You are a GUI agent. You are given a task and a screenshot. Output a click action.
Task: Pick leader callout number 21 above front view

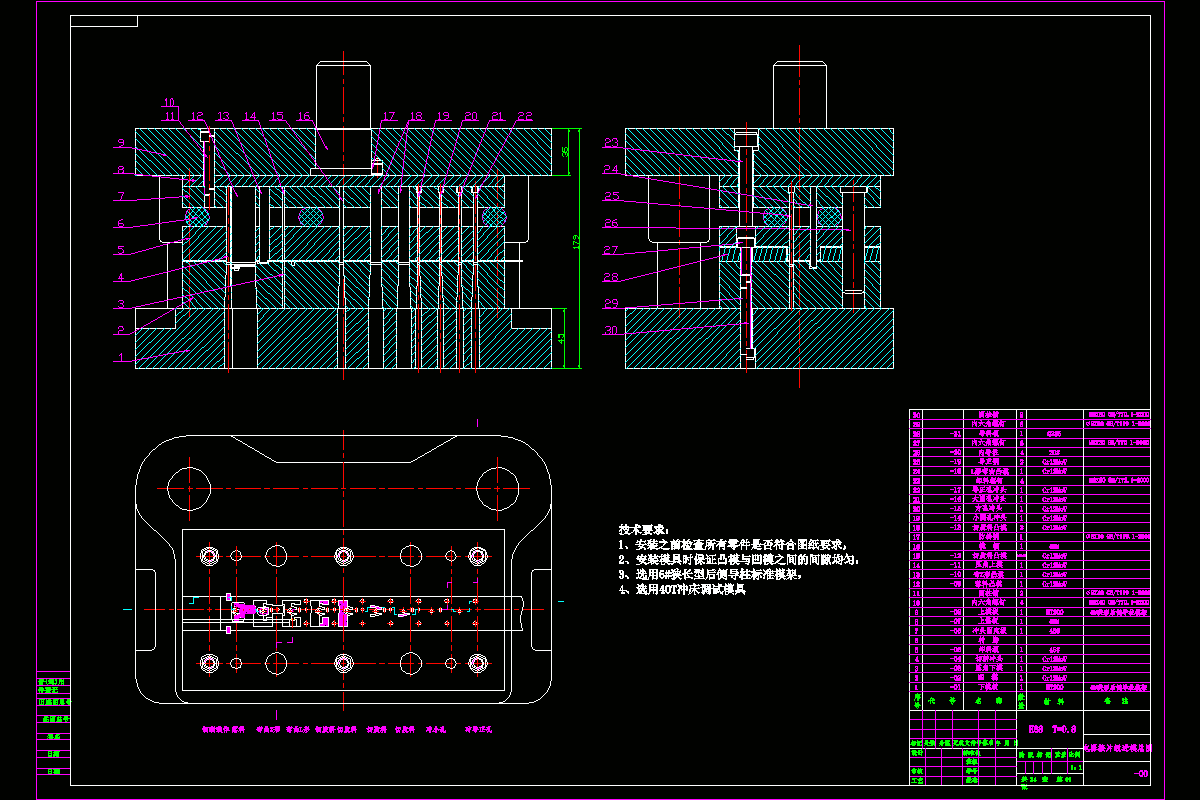coord(497,117)
